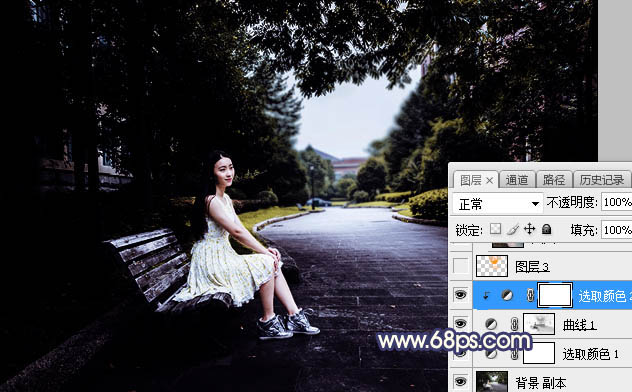This screenshot has height=392, width=632.
Task: Switch to the 通道 tab
Action: click(x=517, y=180)
